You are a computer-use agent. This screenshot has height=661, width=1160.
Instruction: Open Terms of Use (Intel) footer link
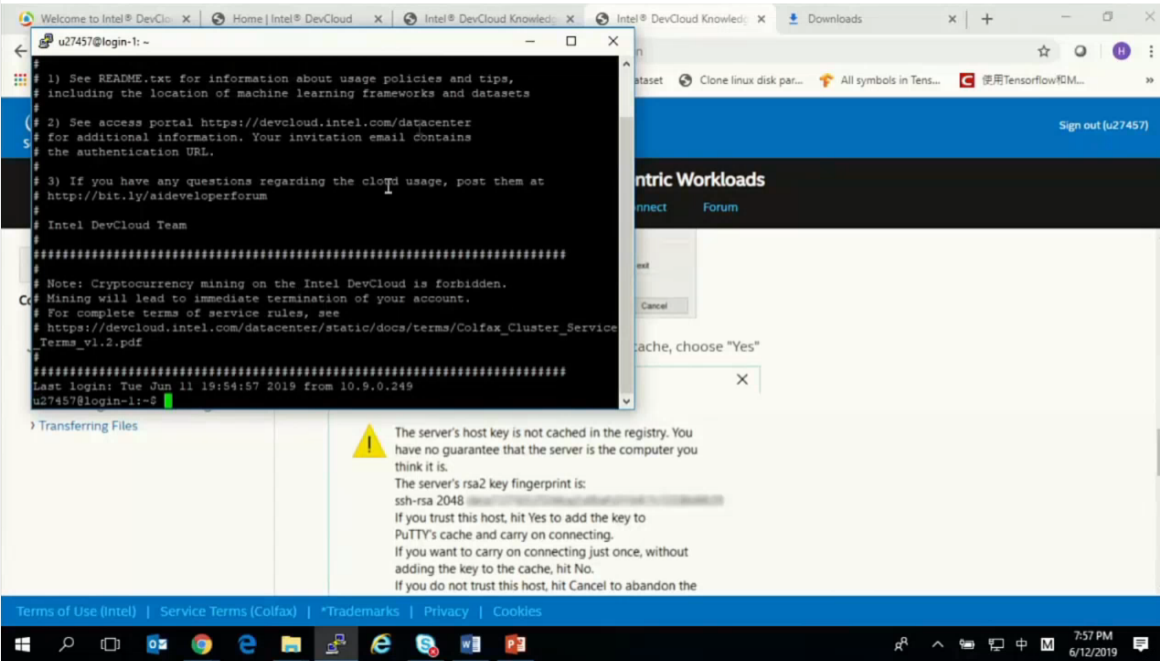tap(76, 611)
